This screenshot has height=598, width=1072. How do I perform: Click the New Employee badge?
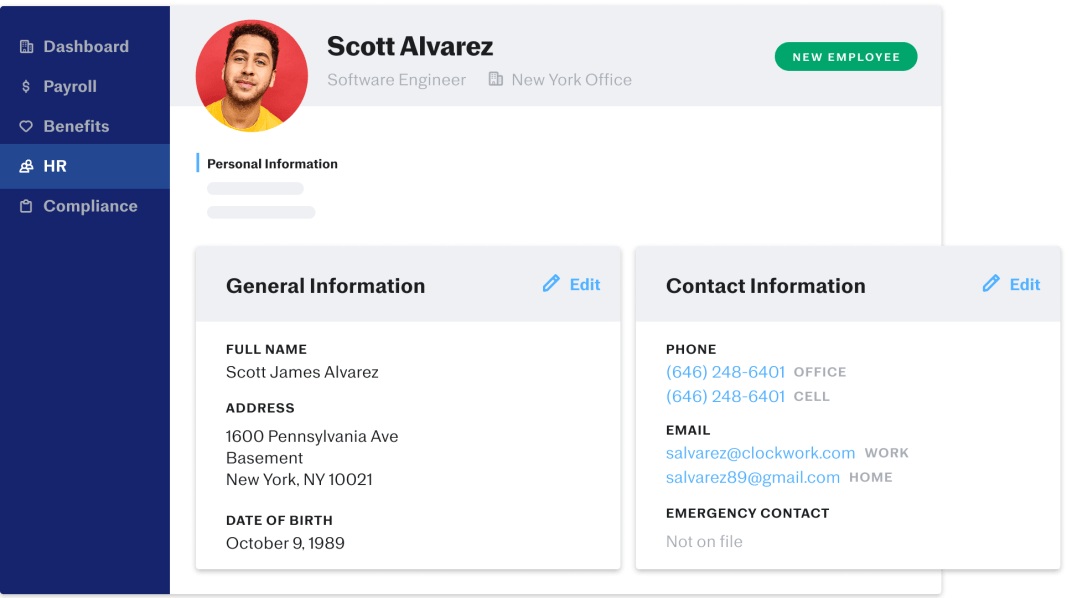coord(846,57)
